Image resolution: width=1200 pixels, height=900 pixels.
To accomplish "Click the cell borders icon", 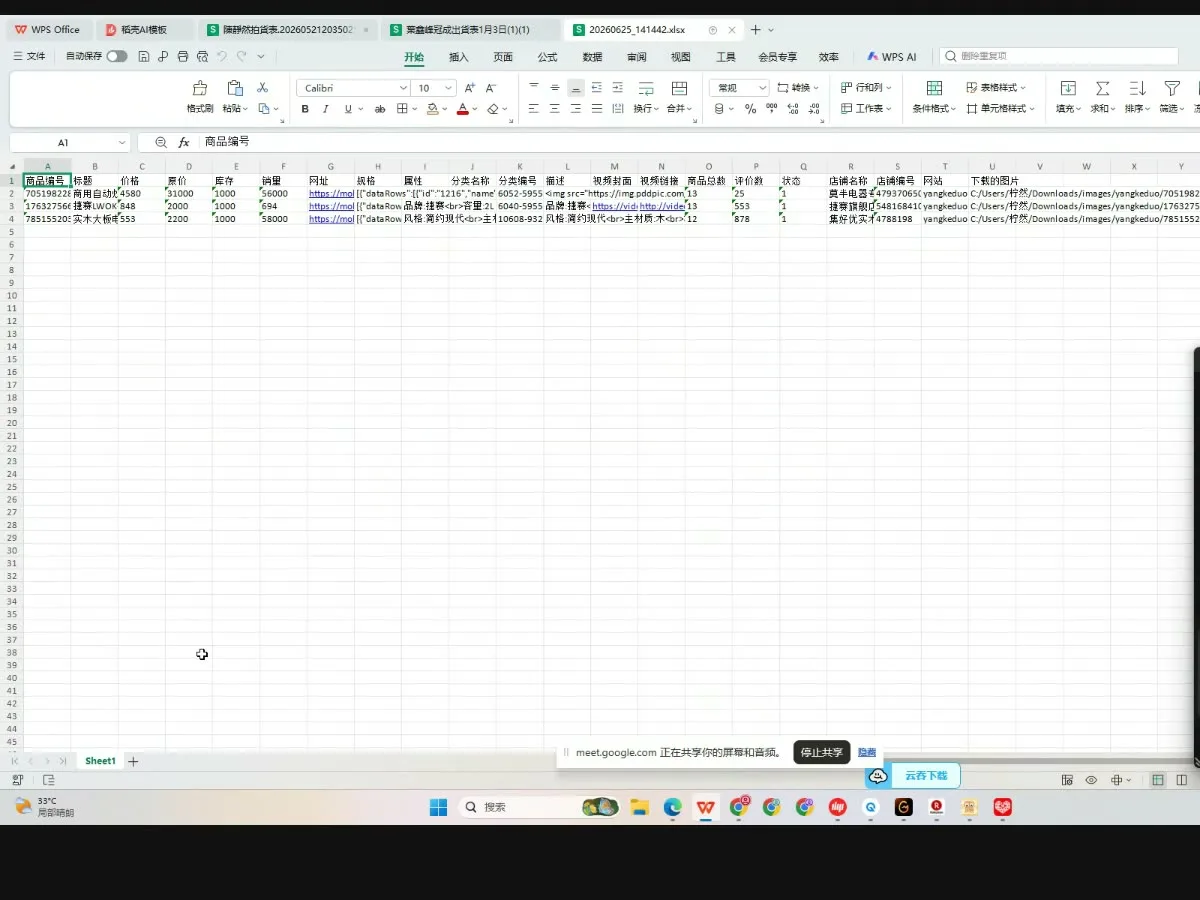I will coord(402,109).
